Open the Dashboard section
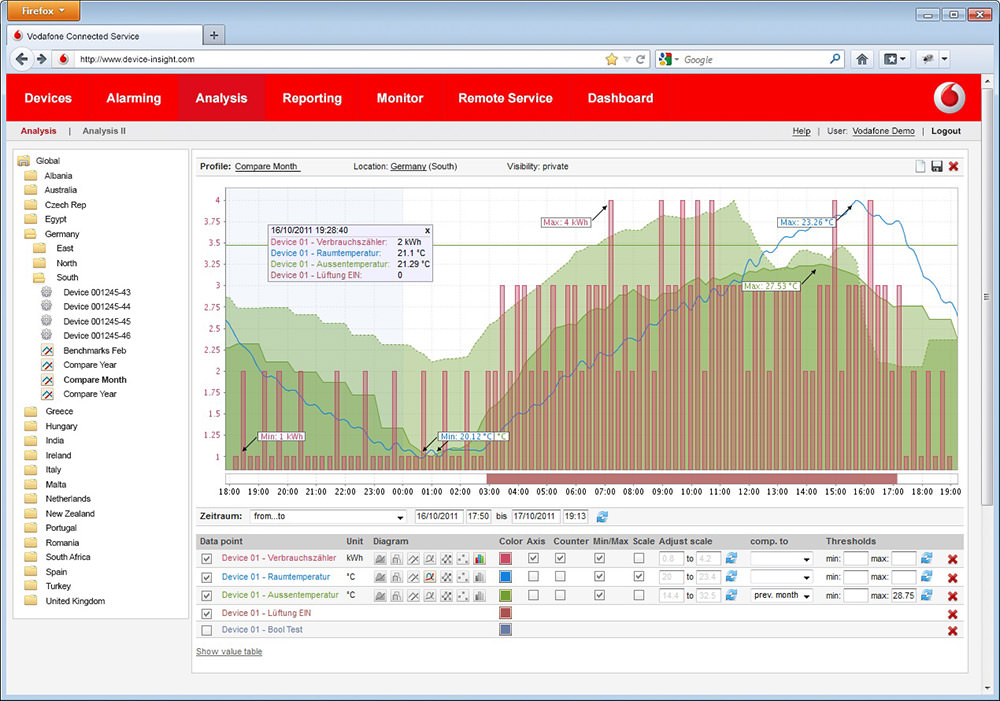 pyautogui.click(x=620, y=98)
